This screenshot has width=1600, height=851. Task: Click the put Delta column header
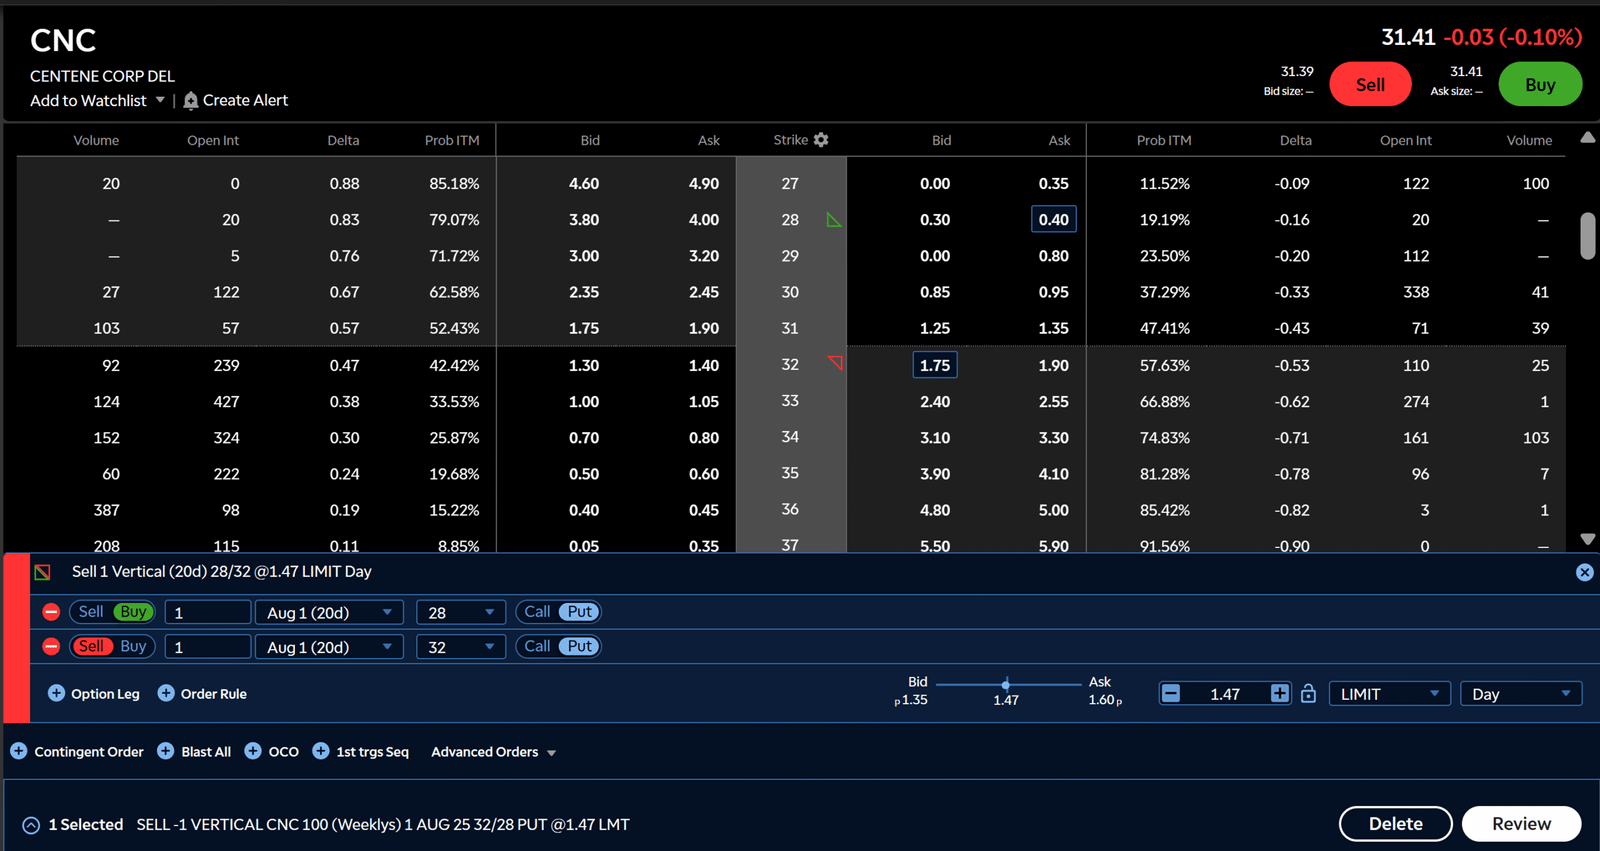click(x=1296, y=140)
